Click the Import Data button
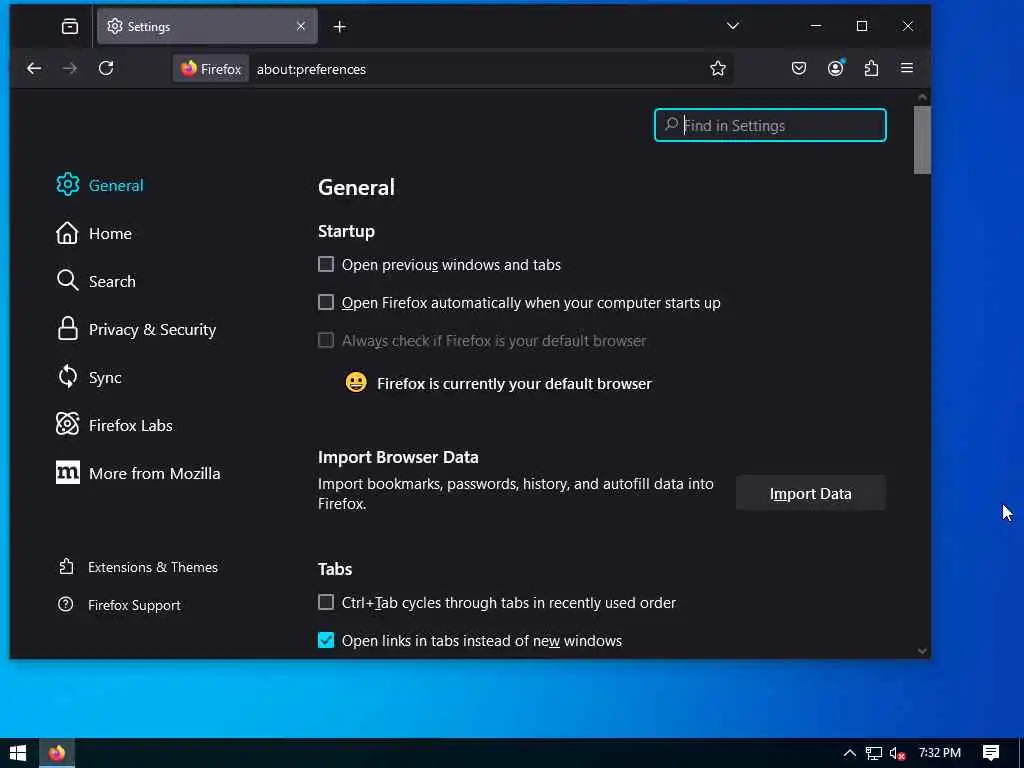 click(810, 493)
